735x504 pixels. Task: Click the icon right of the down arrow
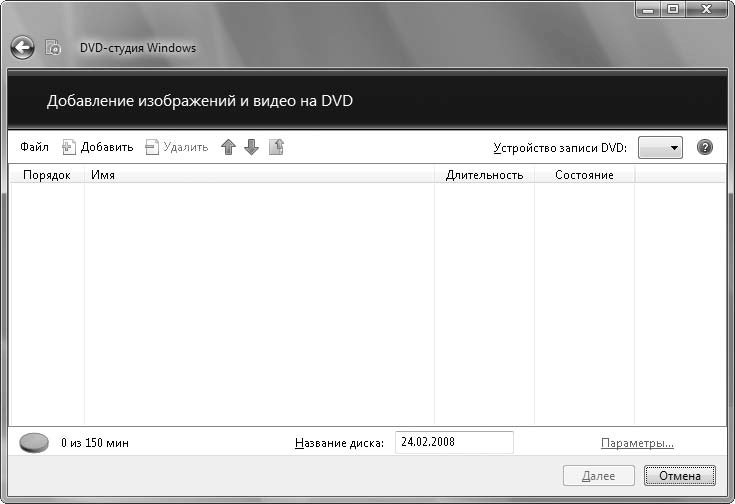[x=277, y=147]
